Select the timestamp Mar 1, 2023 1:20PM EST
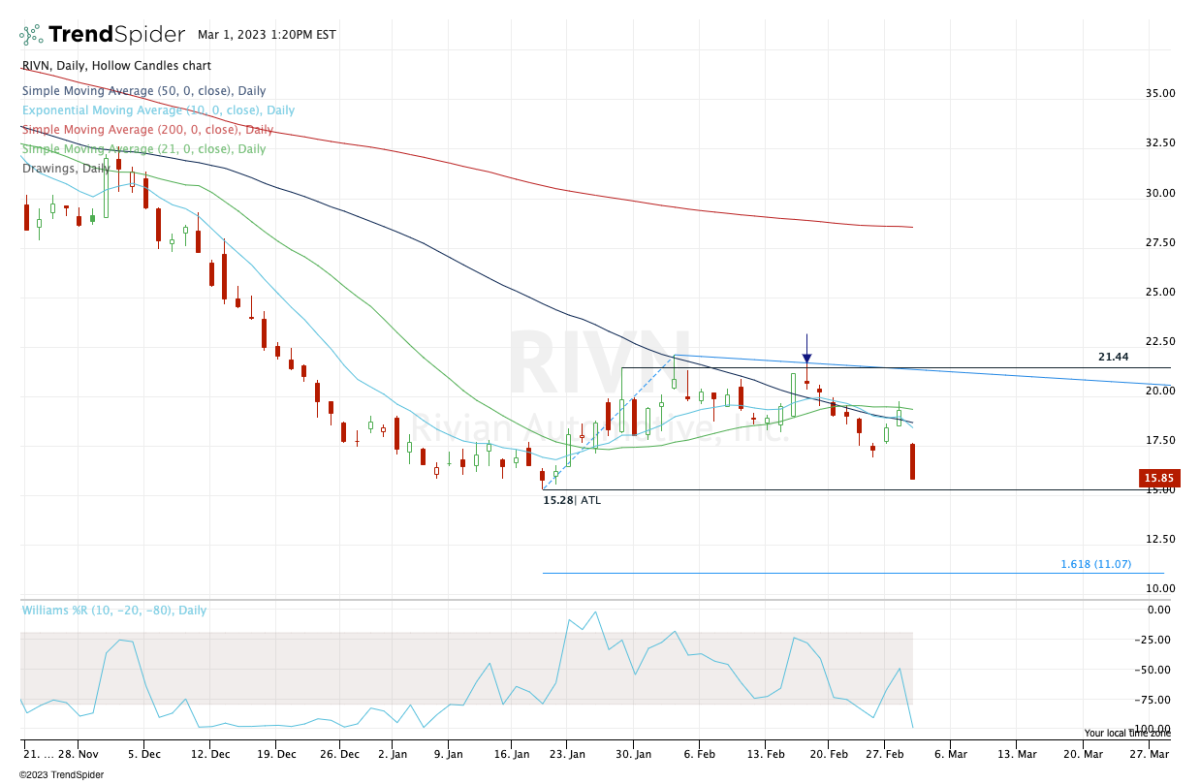Image resolution: width=1200 pixels, height=784 pixels. pos(267,35)
